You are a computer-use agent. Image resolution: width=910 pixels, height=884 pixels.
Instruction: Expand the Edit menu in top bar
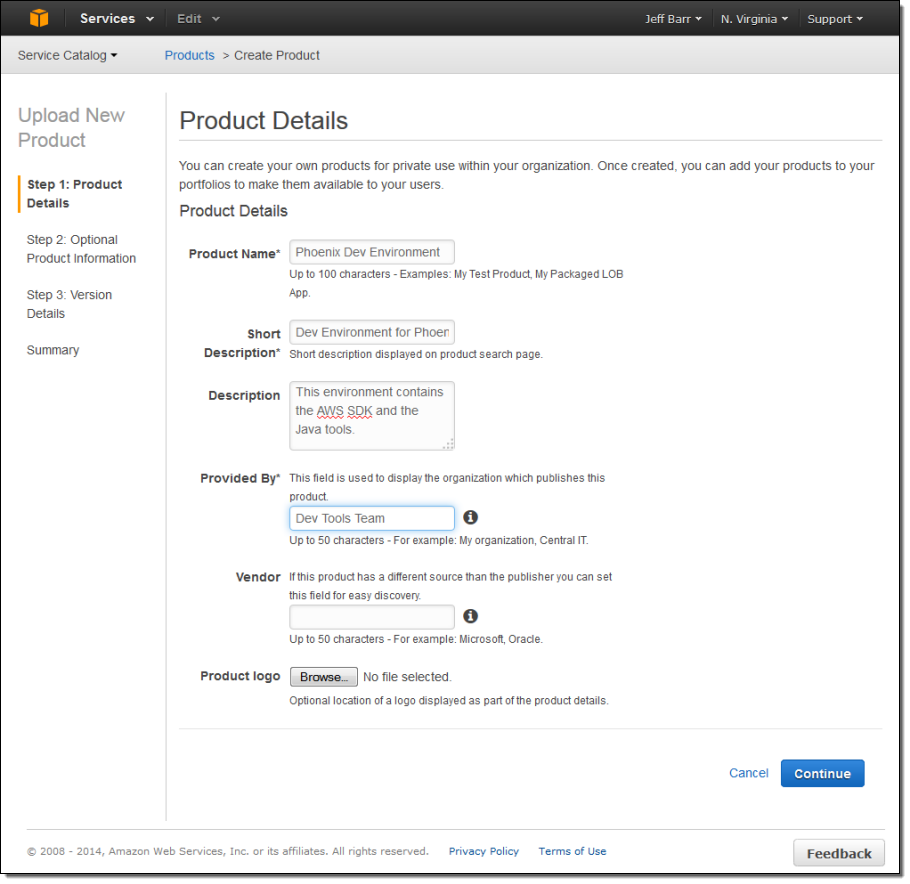[x=198, y=19]
